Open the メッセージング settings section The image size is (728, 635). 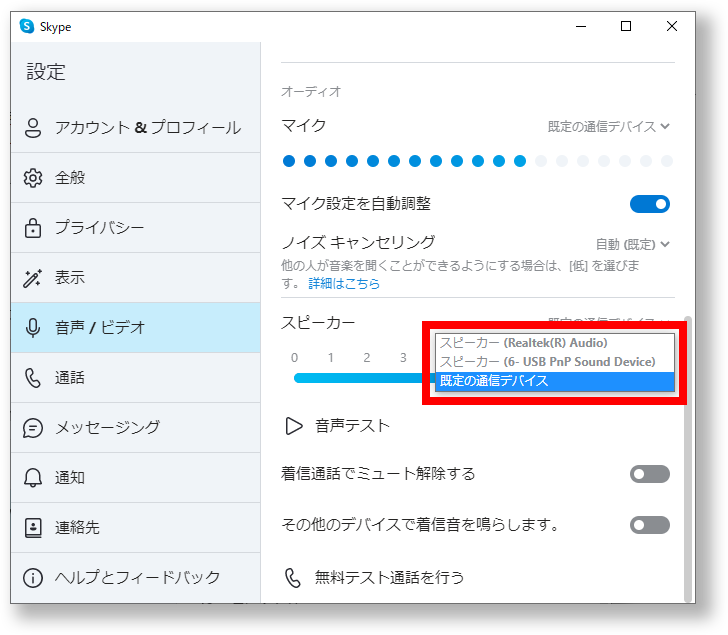click(x=136, y=428)
